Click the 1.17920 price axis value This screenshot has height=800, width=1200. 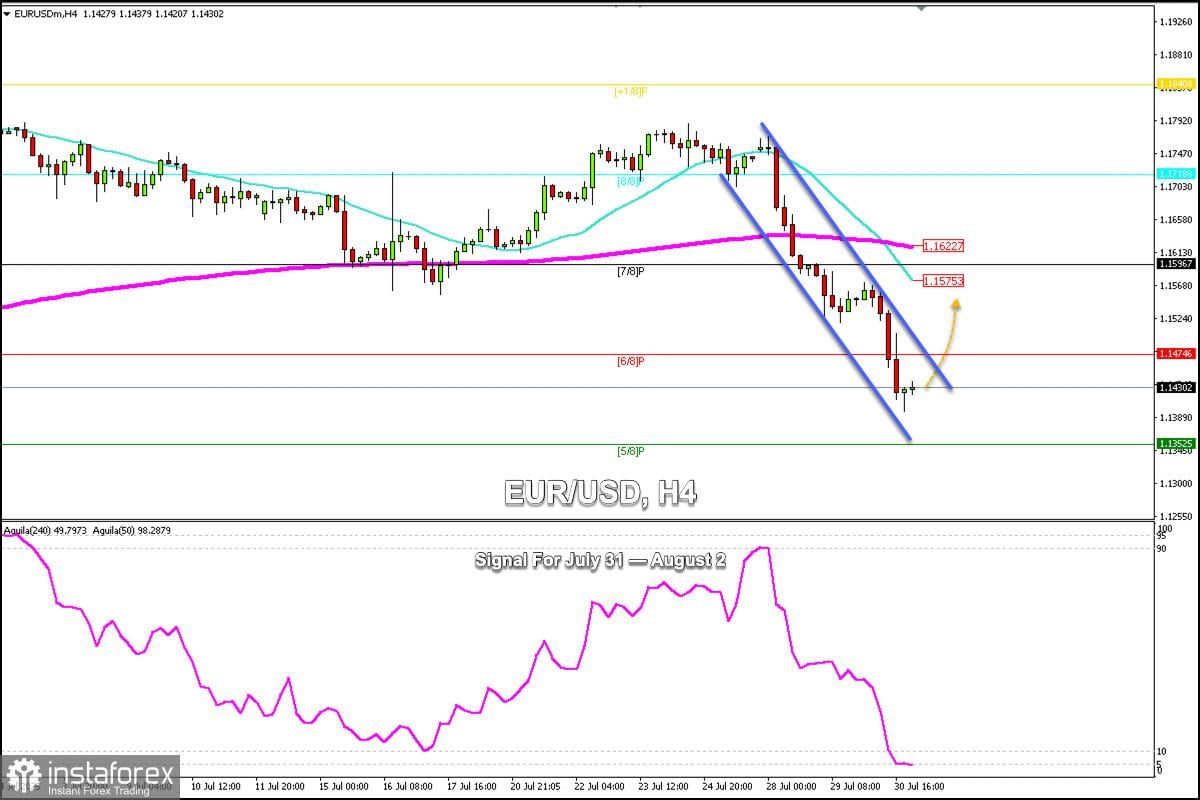pyautogui.click(x=1176, y=121)
